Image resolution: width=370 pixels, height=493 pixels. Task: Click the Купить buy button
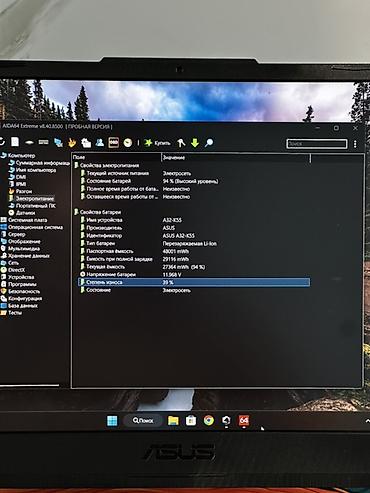coord(157,143)
